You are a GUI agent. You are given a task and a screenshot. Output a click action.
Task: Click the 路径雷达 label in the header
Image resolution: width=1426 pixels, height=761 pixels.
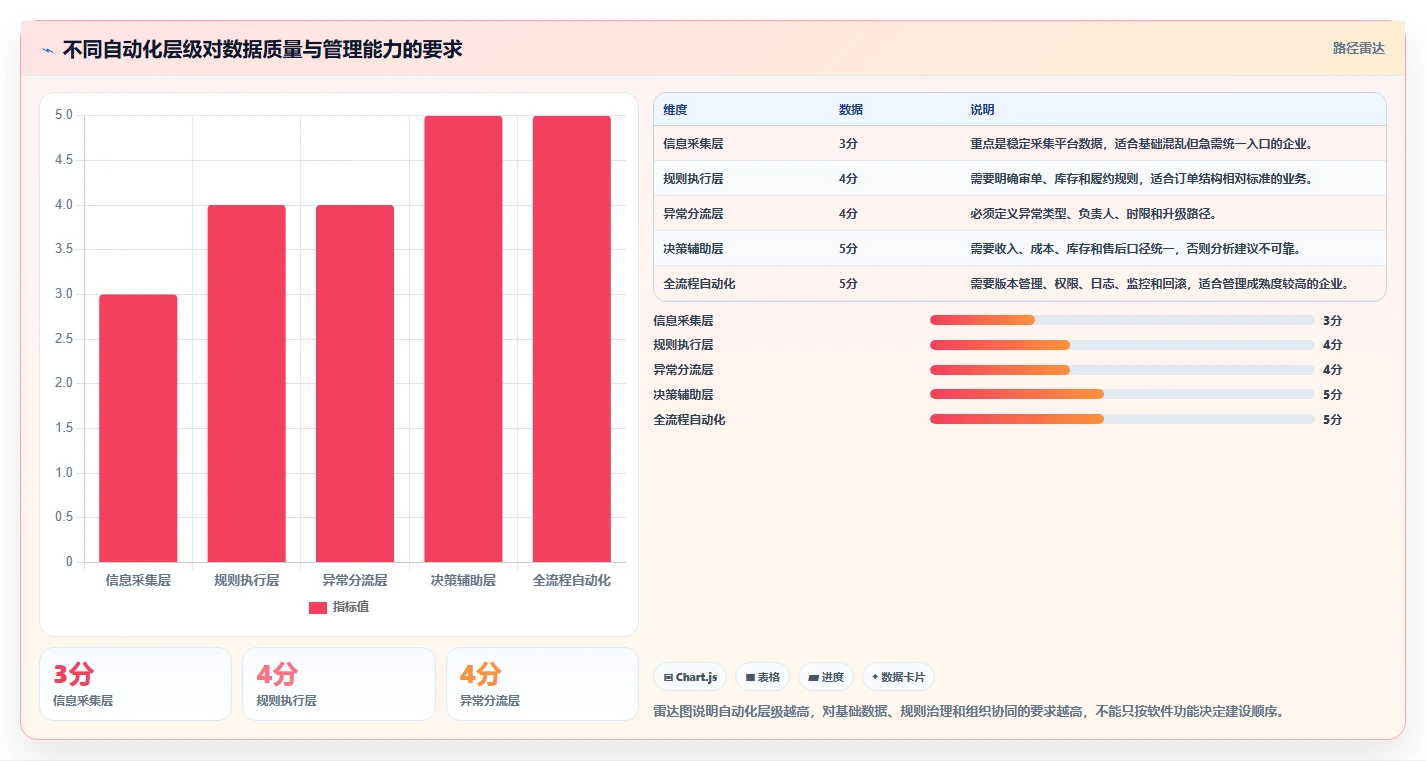[1359, 48]
